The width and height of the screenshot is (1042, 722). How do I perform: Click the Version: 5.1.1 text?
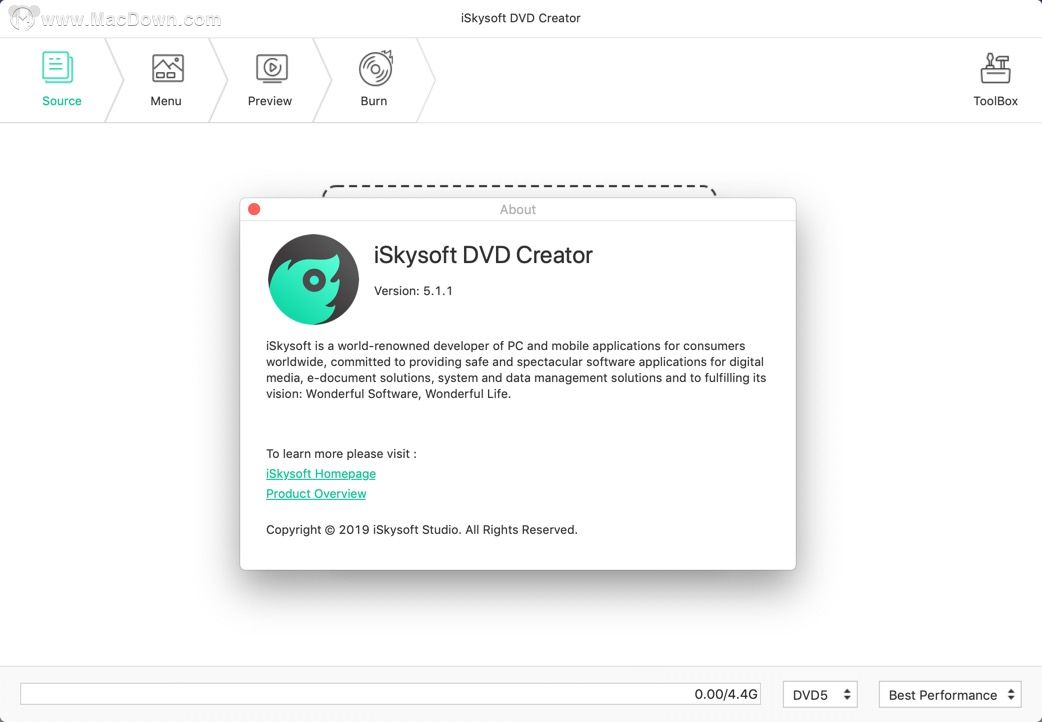click(x=413, y=291)
